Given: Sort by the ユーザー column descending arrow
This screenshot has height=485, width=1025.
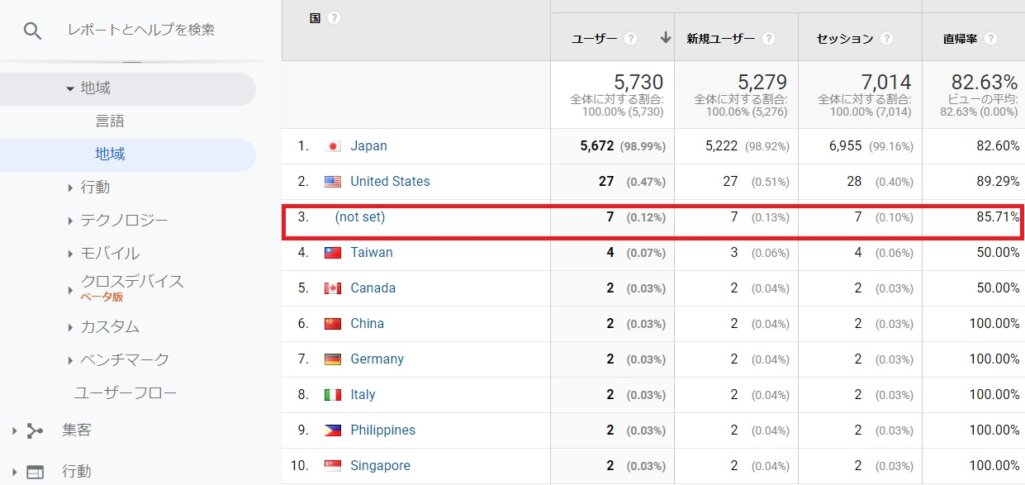Looking at the screenshot, I should pos(665,38).
